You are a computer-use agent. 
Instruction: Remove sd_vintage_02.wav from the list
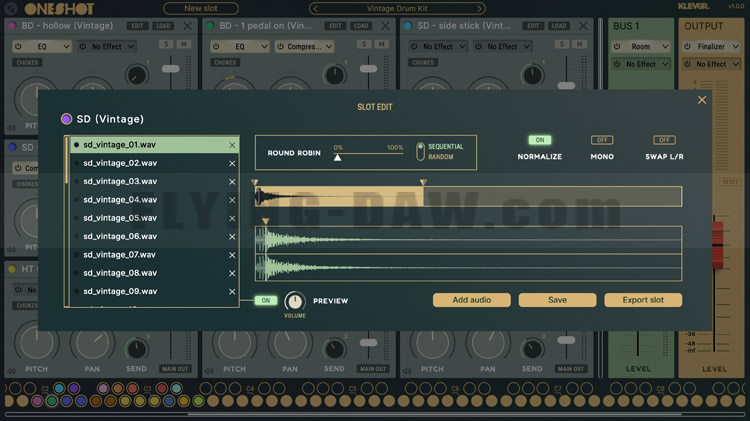click(232, 164)
